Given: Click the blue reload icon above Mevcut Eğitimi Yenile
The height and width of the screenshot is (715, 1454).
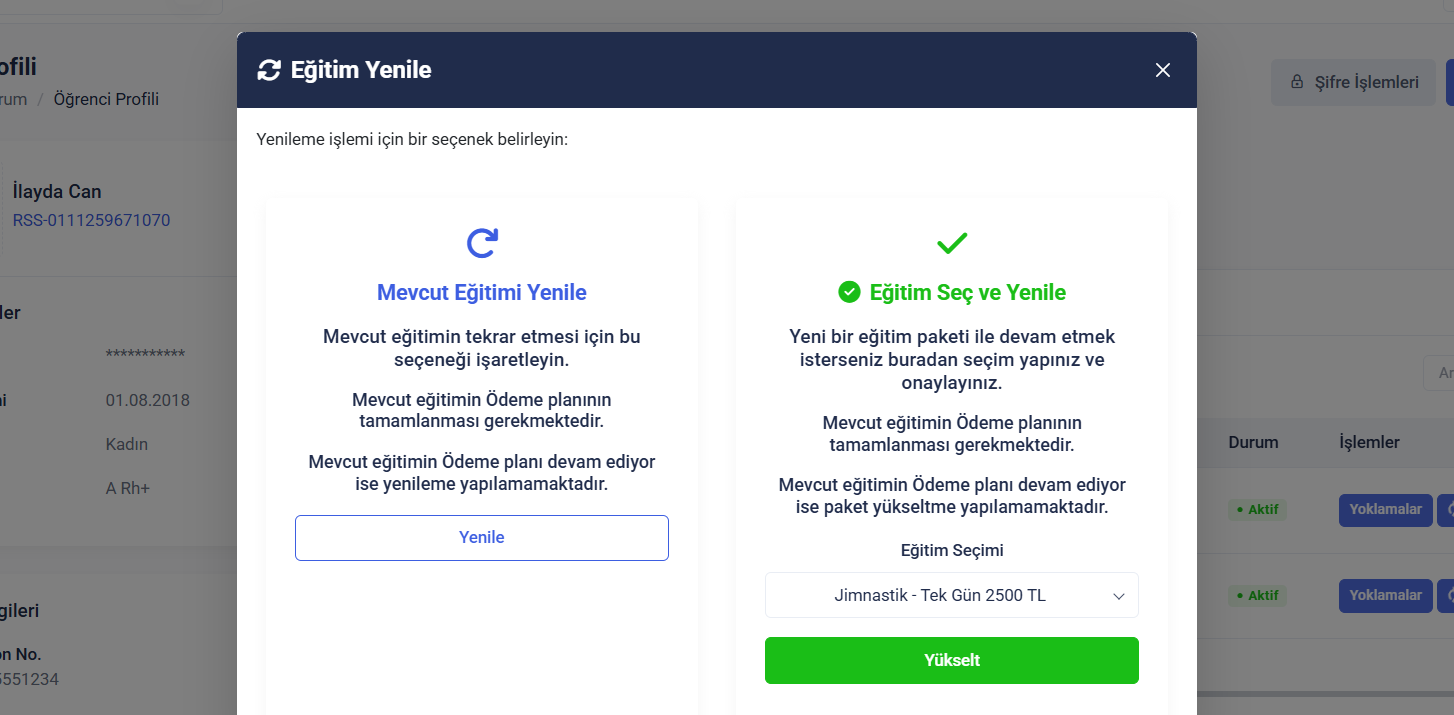Looking at the screenshot, I should click(x=482, y=243).
